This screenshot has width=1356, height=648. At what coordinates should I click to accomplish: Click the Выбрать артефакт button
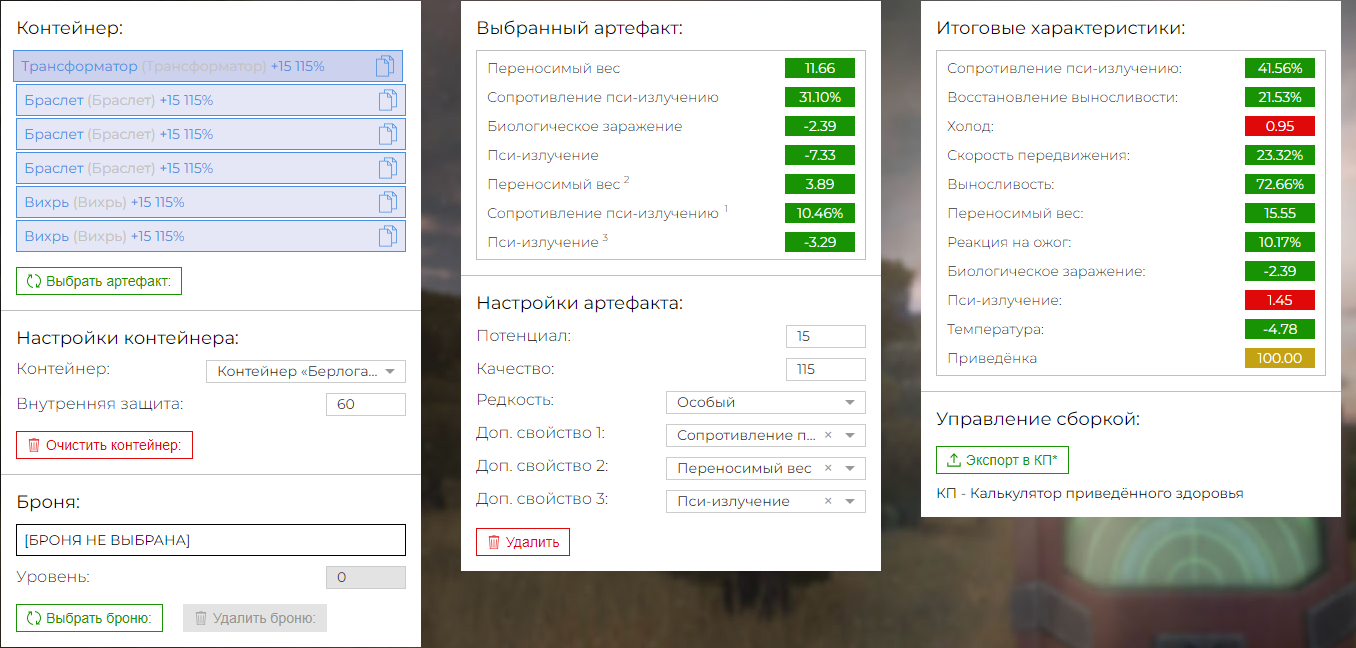99,281
